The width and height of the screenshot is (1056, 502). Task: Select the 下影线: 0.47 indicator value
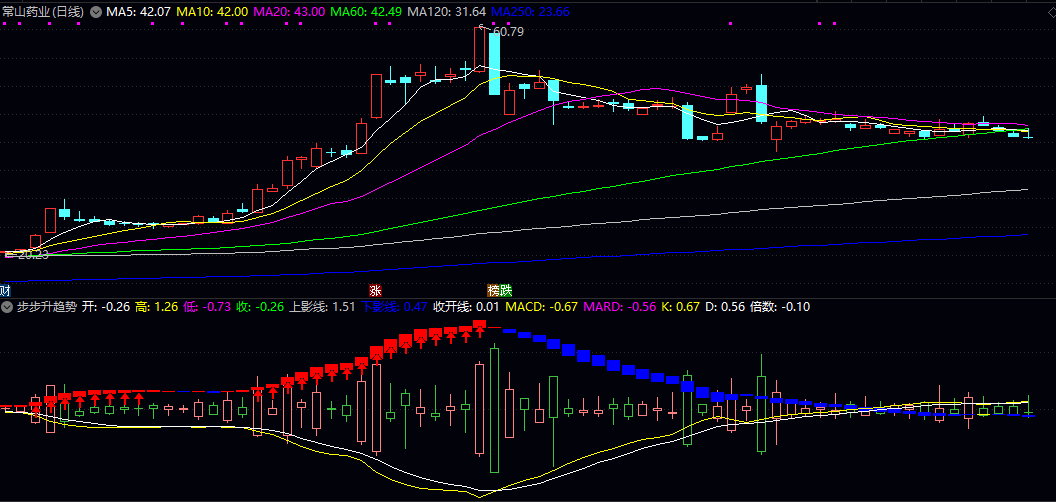pos(394,307)
